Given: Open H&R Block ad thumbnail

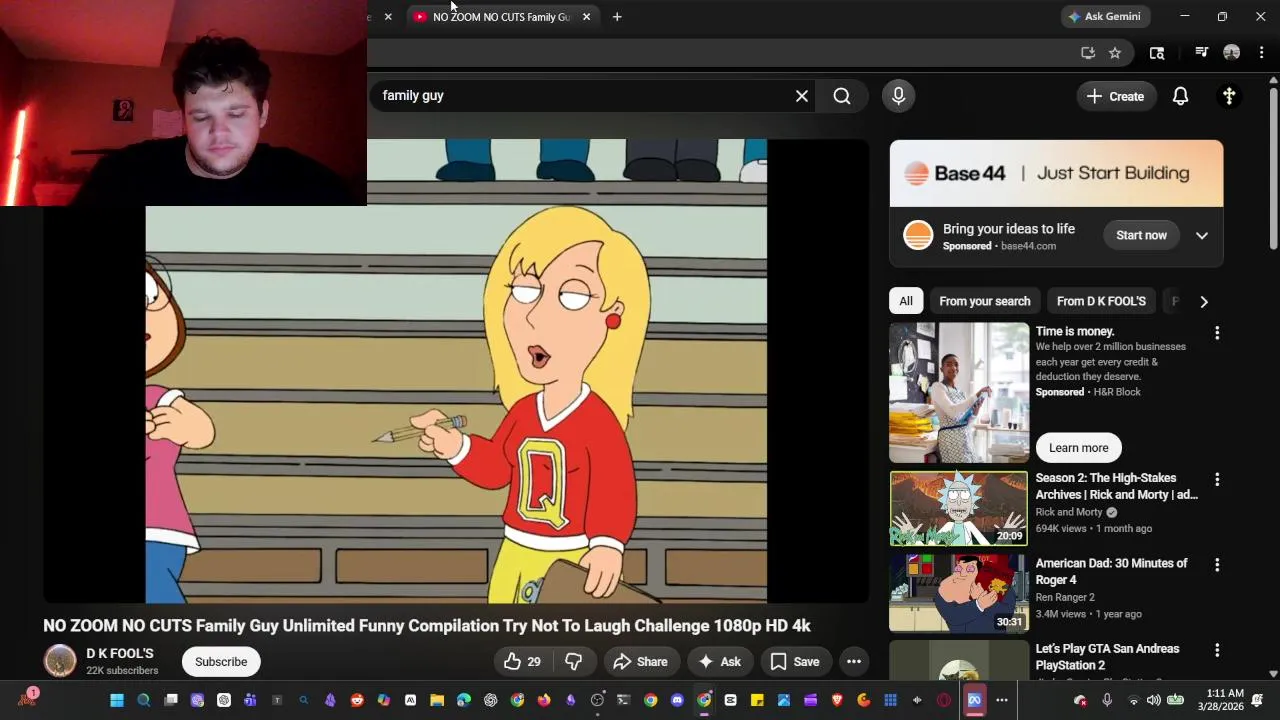Looking at the screenshot, I should 959,392.
